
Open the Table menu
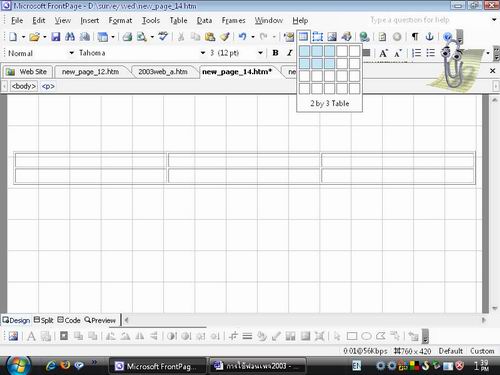178,20
